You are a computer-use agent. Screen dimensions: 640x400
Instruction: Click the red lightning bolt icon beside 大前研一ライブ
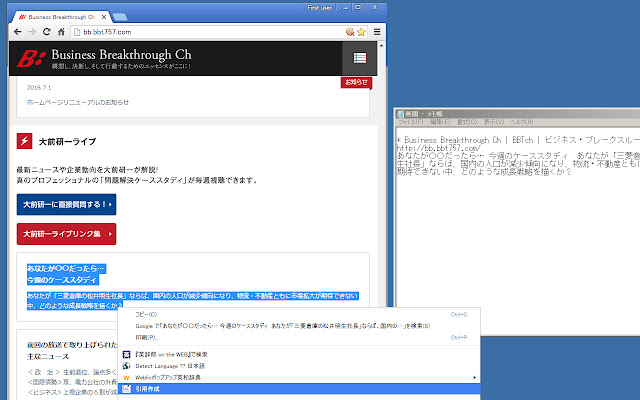[24, 141]
